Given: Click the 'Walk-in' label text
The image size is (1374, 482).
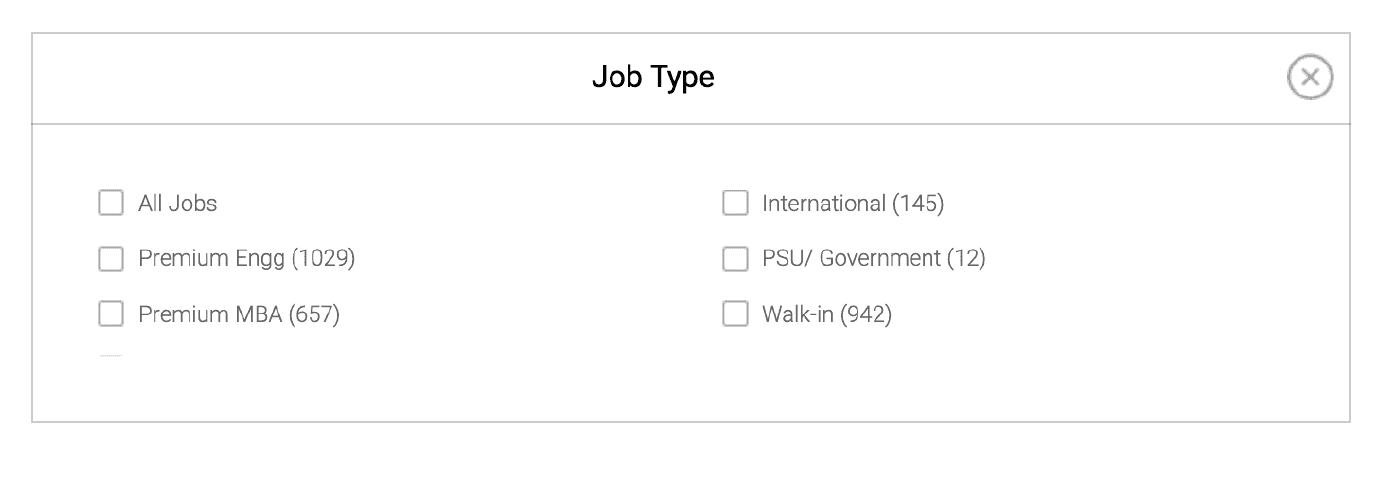Looking at the screenshot, I should tap(799, 315).
